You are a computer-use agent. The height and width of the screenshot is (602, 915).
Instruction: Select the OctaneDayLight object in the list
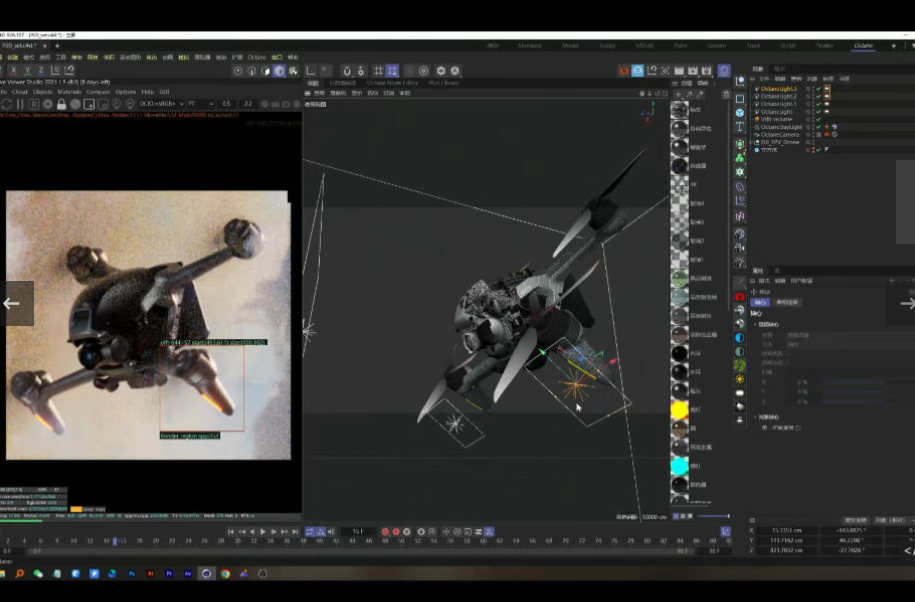[781, 127]
